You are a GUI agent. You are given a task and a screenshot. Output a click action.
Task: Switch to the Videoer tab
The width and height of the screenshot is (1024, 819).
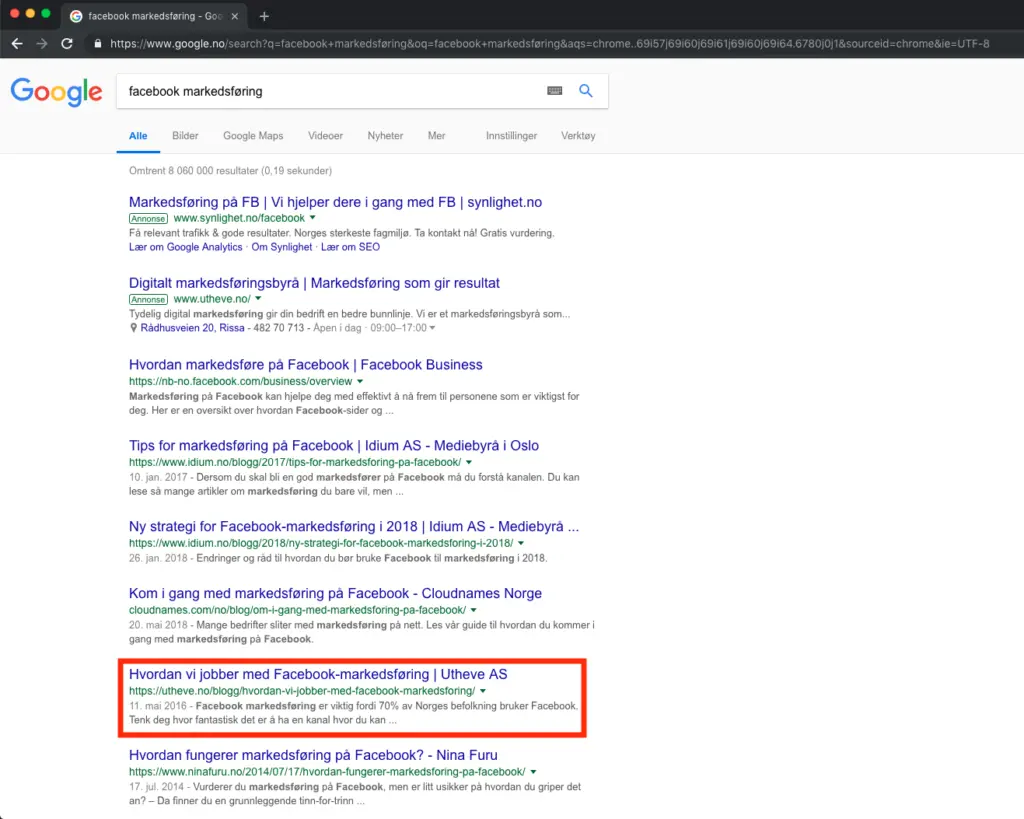tap(325, 136)
